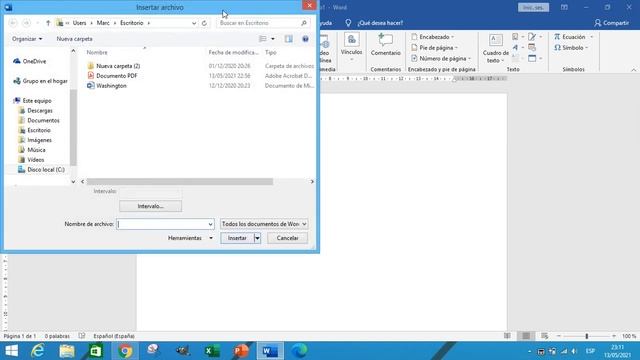Click the Cancelar button
Viewport: 640px width, 360px height.
point(287,238)
